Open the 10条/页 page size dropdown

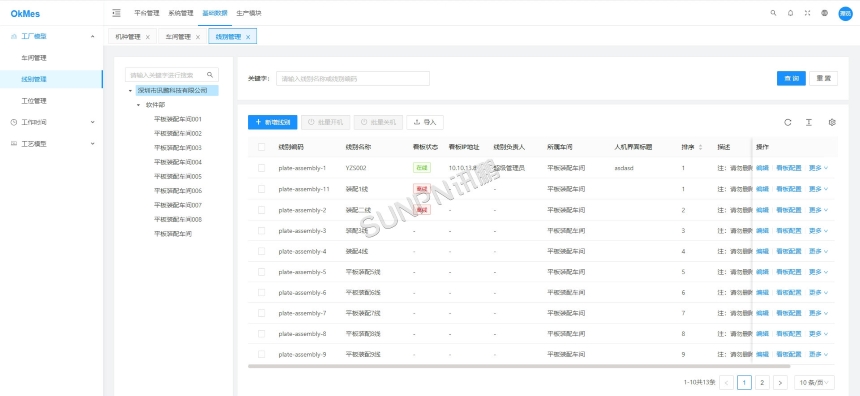click(814, 382)
